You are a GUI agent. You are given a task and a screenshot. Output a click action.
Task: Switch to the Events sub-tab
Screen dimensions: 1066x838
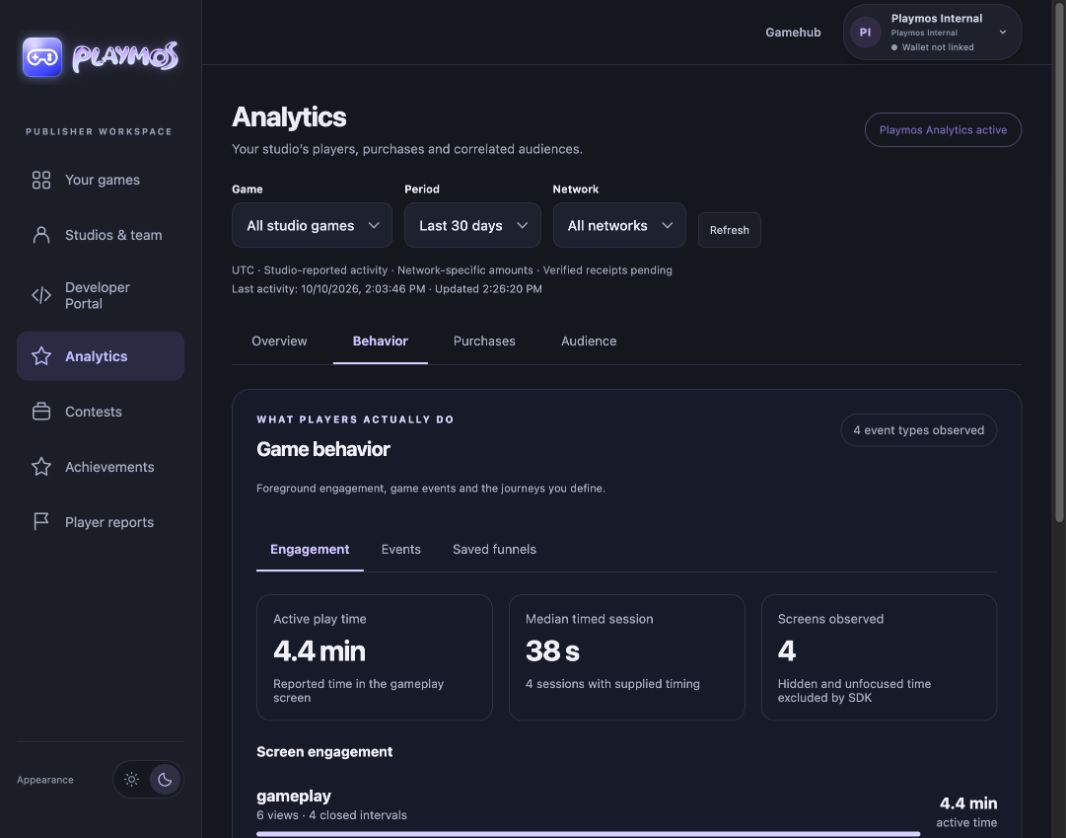pyautogui.click(x=401, y=549)
